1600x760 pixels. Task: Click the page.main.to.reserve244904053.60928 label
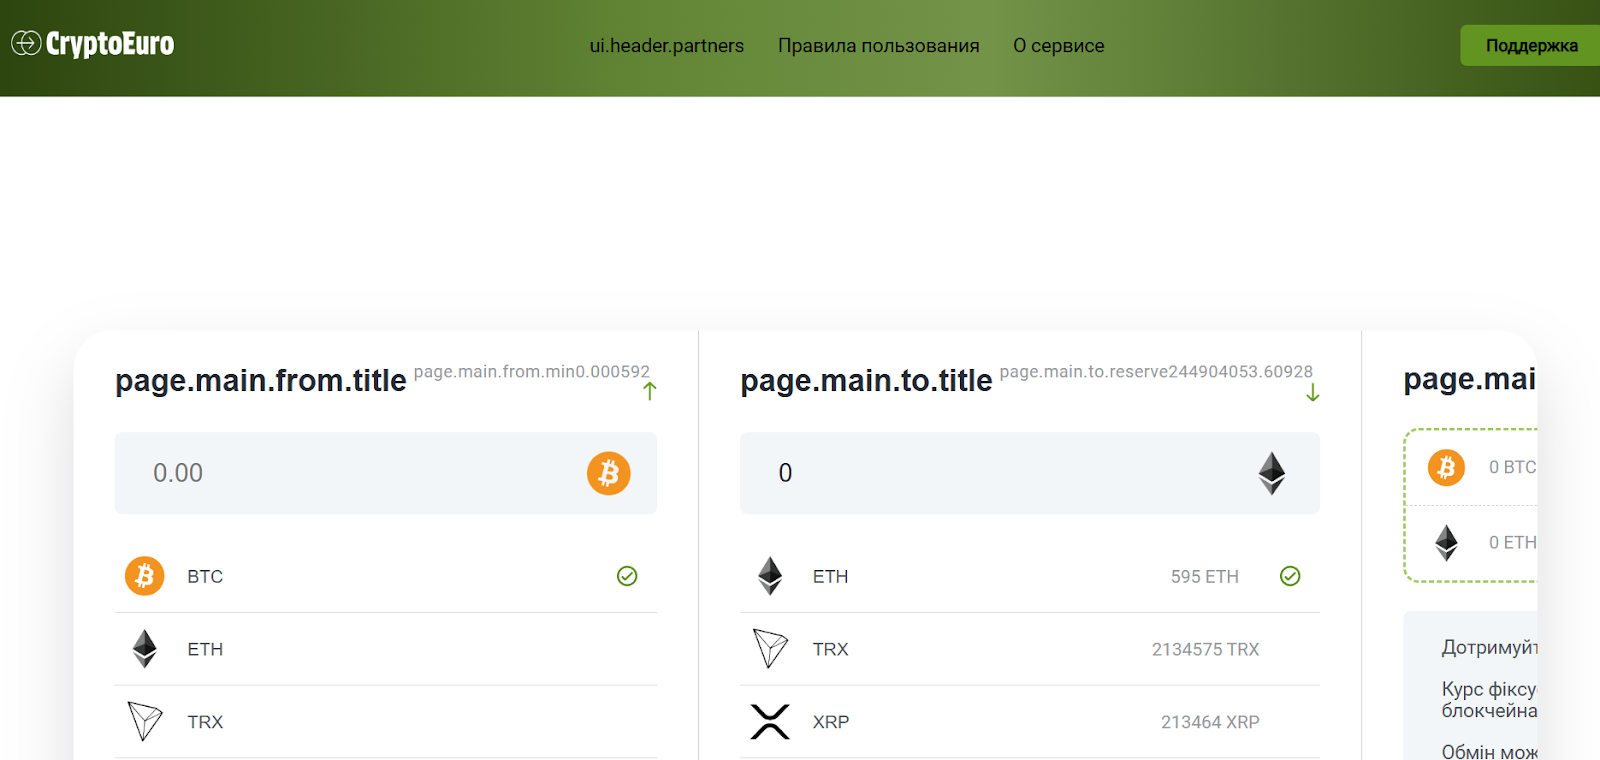(x=1156, y=372)
